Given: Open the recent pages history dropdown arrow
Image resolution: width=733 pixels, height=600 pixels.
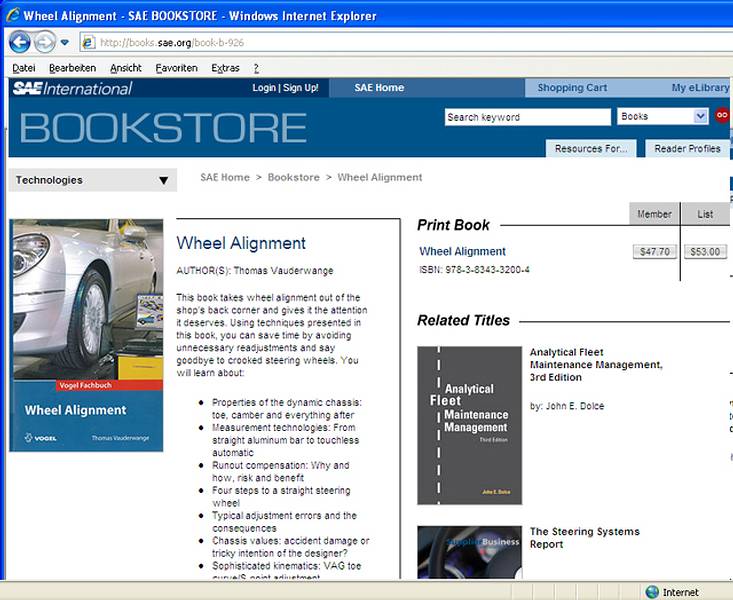Looking at the screenshot, I should 65,43.
